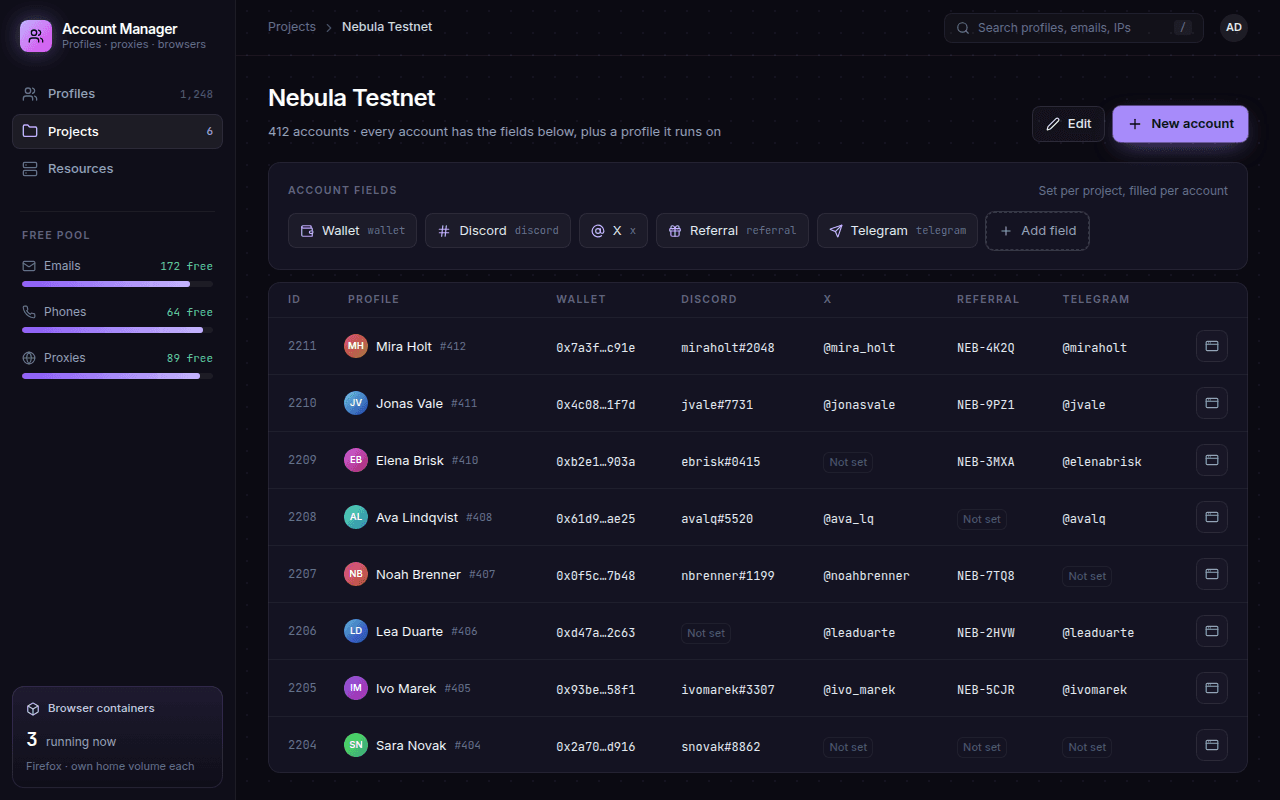Open browser window for Mira Holt's account

click(x=1212, y=346)
